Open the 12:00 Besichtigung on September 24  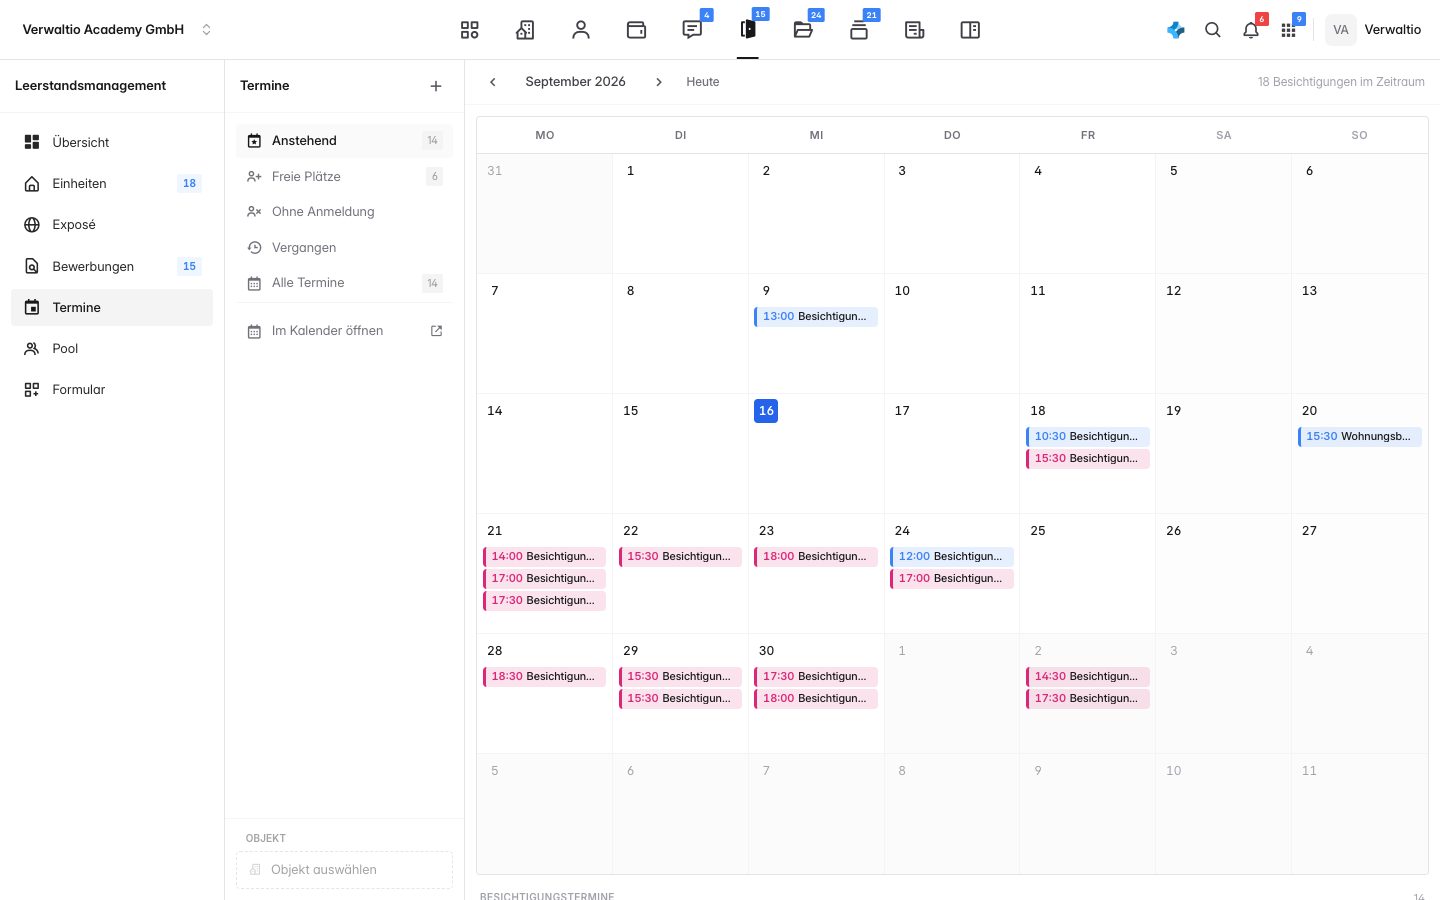click(x=952, y=557)
